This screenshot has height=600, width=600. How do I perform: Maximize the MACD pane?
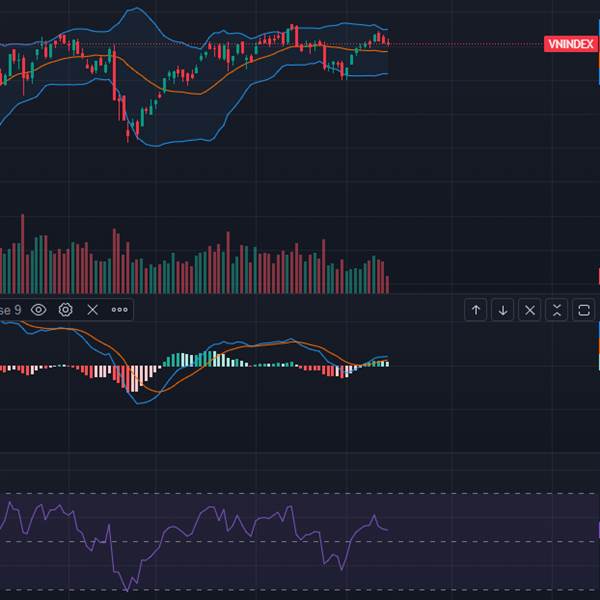tap(584, 310)
